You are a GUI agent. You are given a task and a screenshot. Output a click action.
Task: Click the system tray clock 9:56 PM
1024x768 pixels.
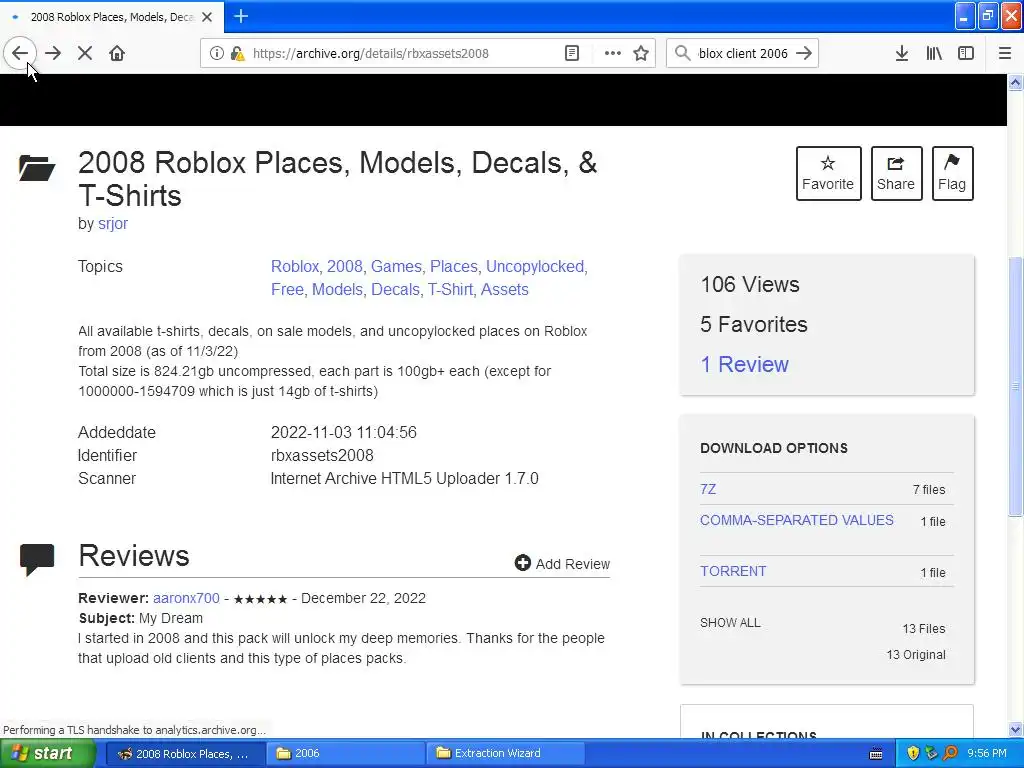pyautogui.click(x=987, y=754)
